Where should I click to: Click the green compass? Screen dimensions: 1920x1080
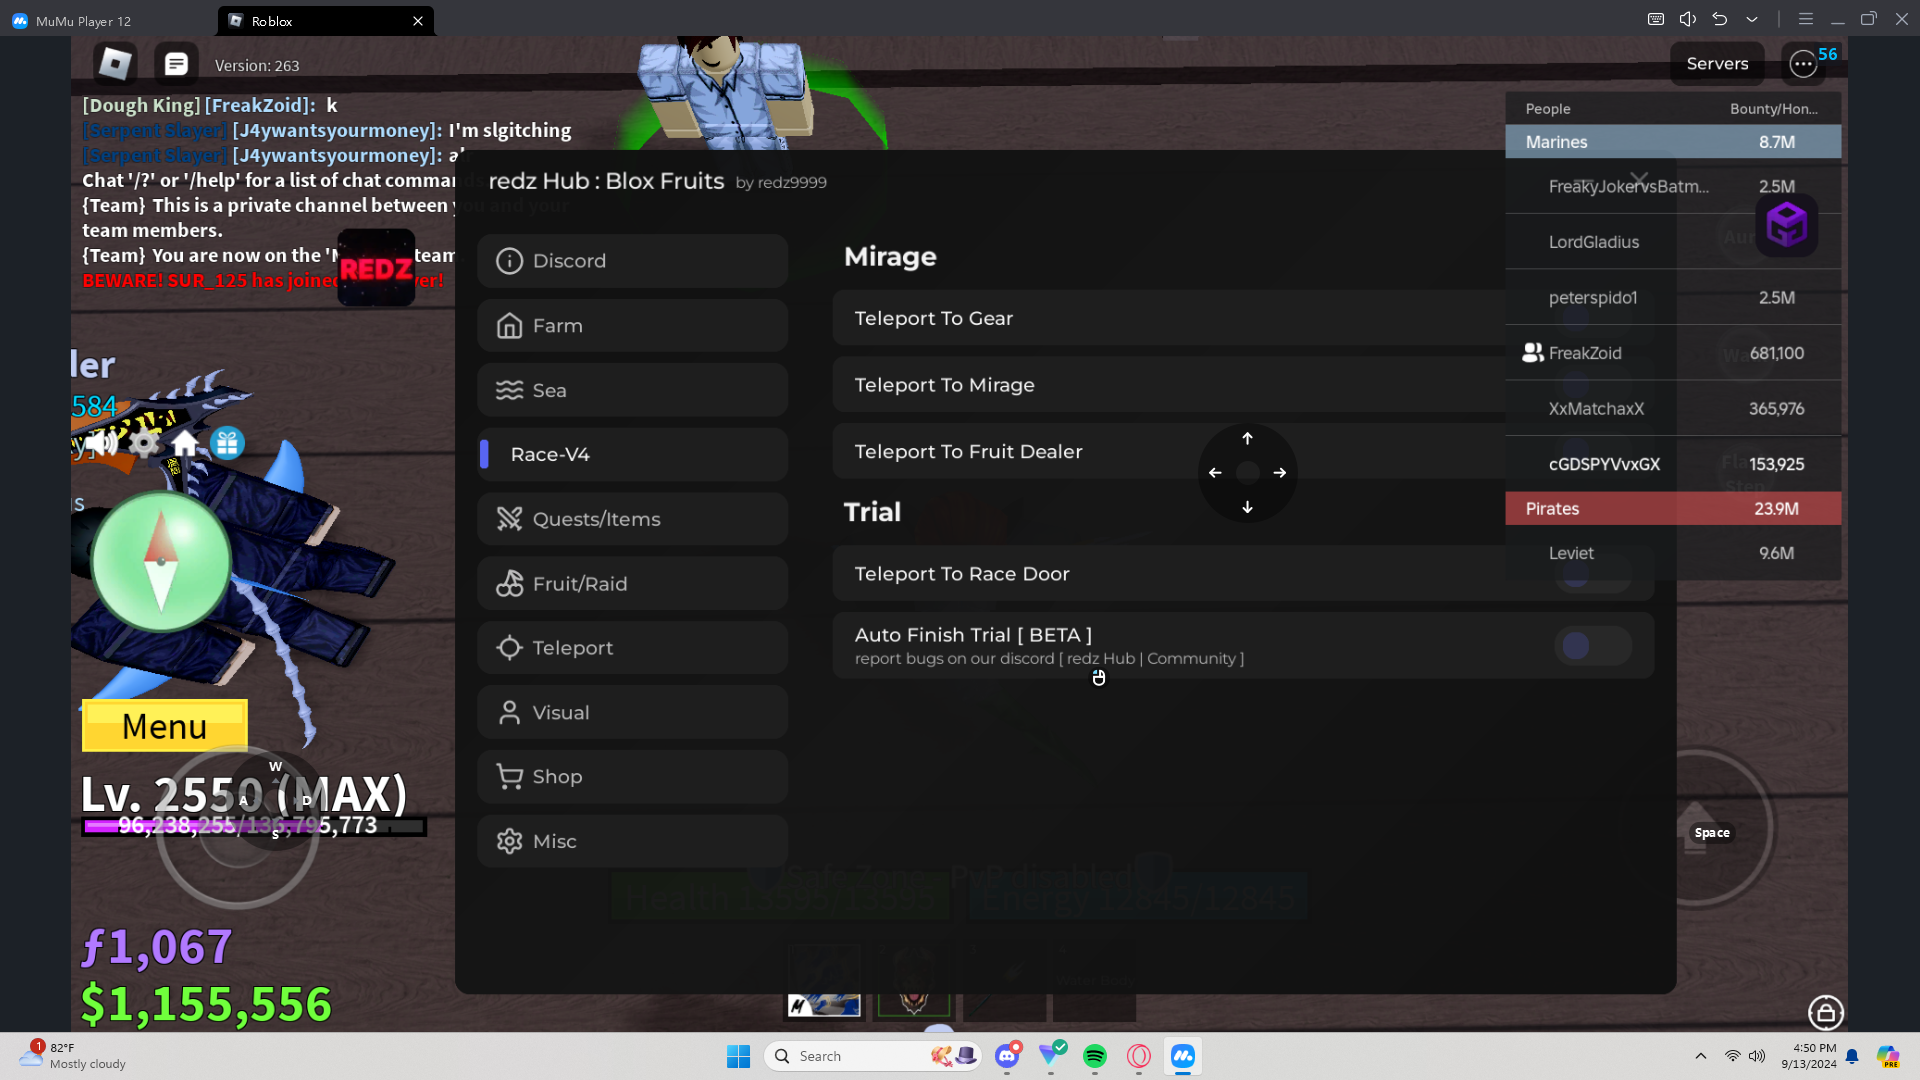[161, 561]
